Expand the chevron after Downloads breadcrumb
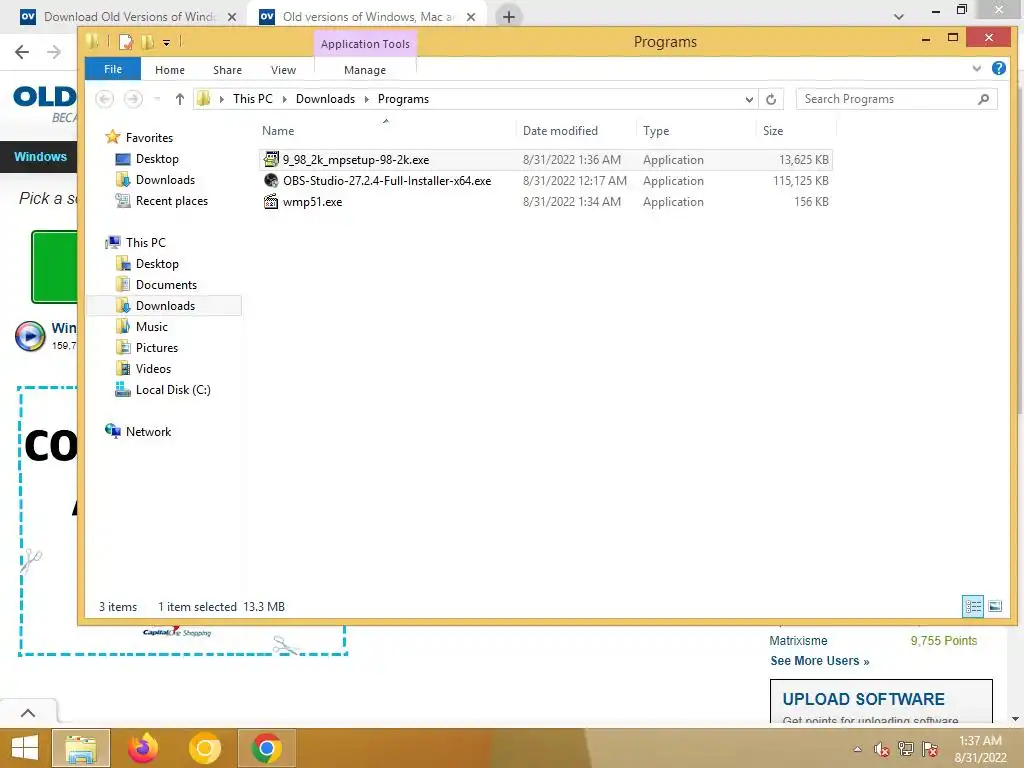This screenshot has width=1024, height=768. [x=366, y=99]
